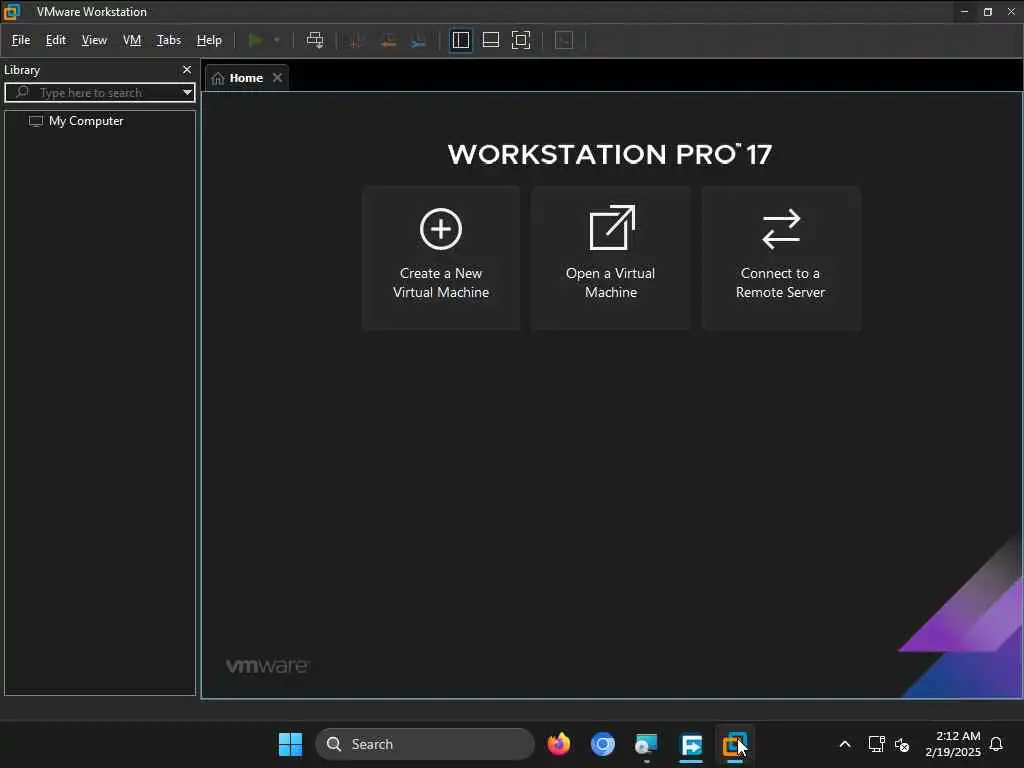Open the File menu
The width and height of the screenshot is (1024, 768).
pos(21,40)
